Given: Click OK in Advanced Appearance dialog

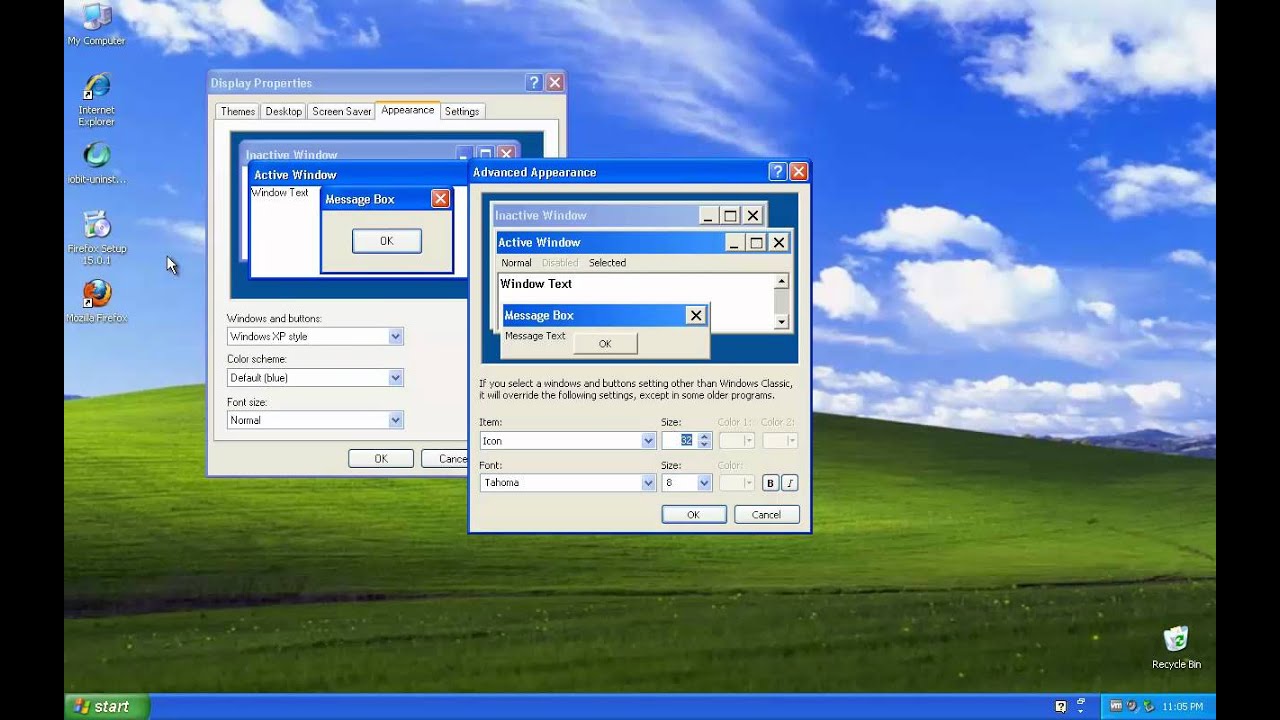Looking at the screenshot, I should [694, 515].
